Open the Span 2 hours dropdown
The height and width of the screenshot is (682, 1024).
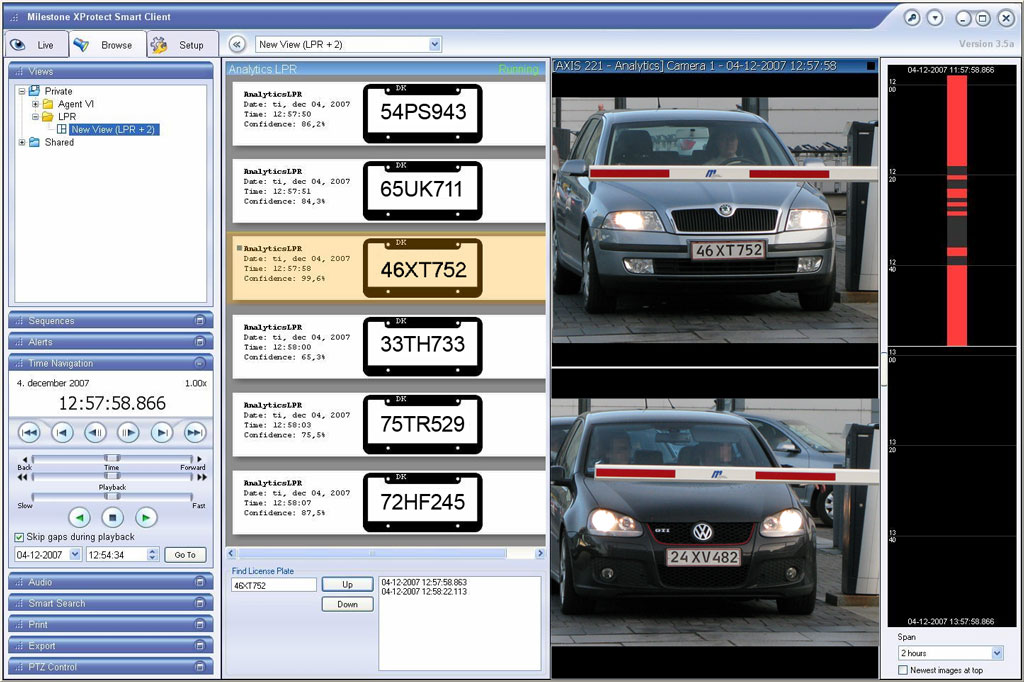pos(997,653)
